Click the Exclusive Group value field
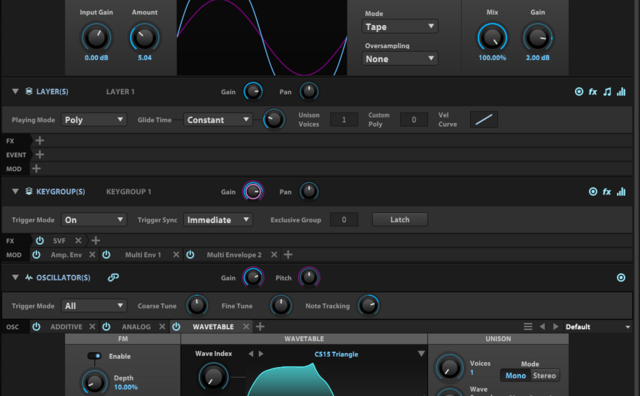Viewport: 640px width, 396px height. [x=344, y=220]
